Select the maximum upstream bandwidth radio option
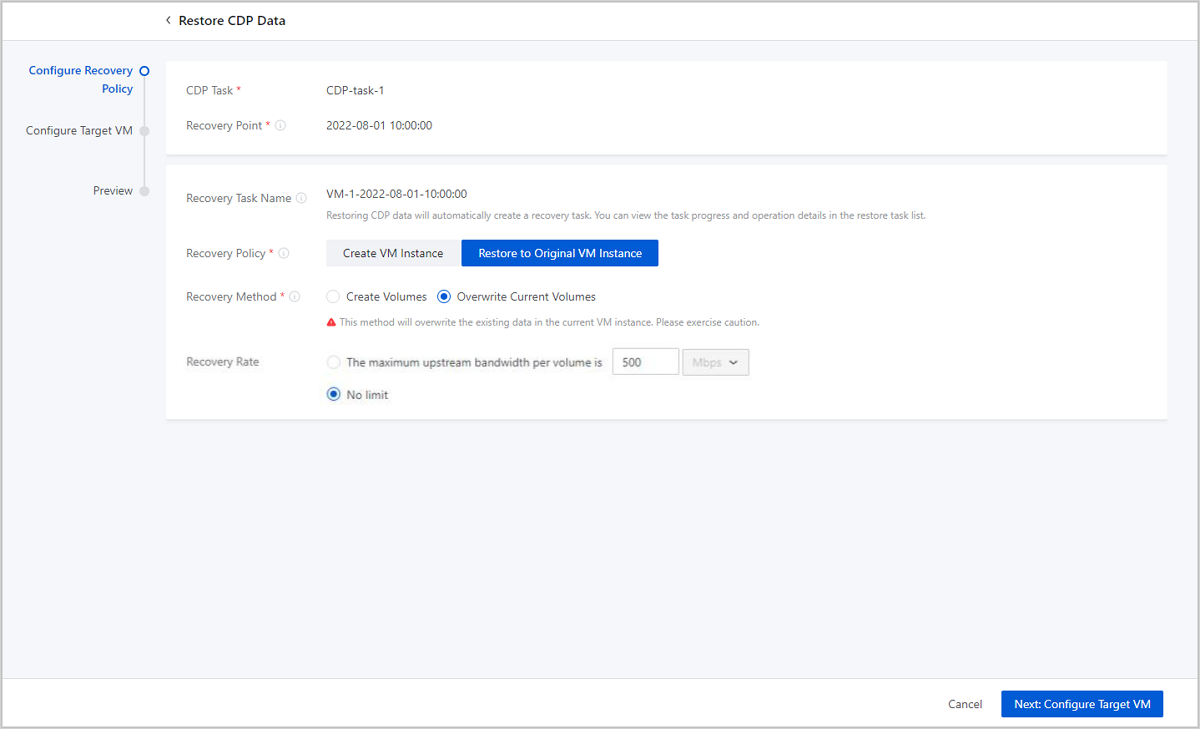Viewport: 1200px width, 729px height. [x=334, y=363]
